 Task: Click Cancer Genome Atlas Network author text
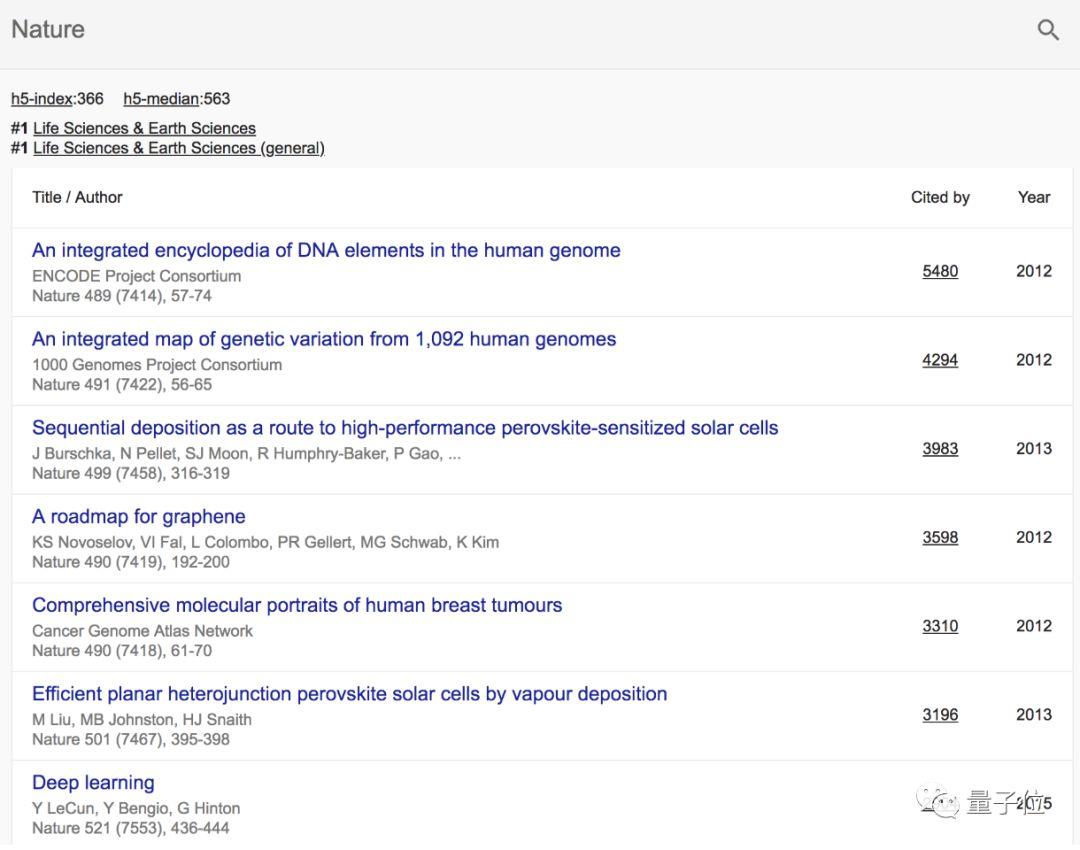click(143, 631)
